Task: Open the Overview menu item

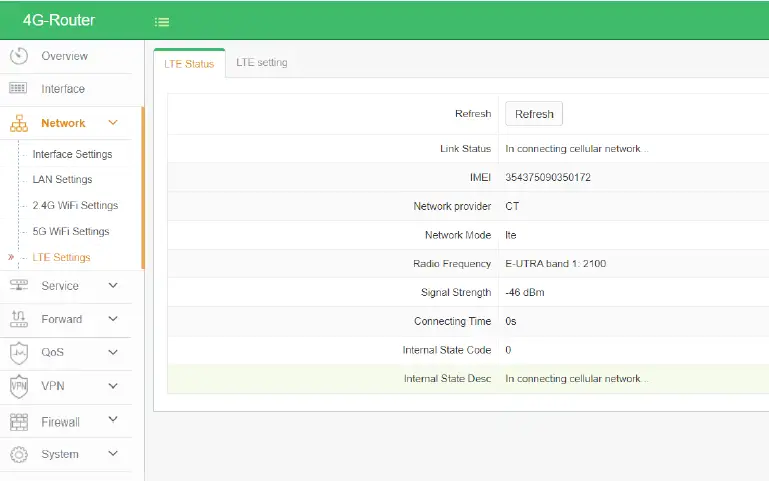Action: [x=64, y=56]
